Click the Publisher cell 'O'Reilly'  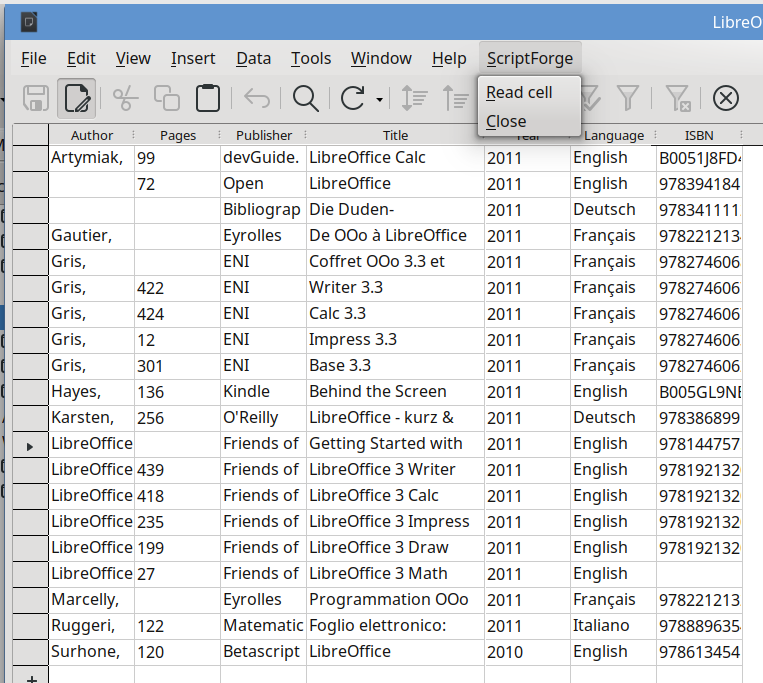click(263, 418)
